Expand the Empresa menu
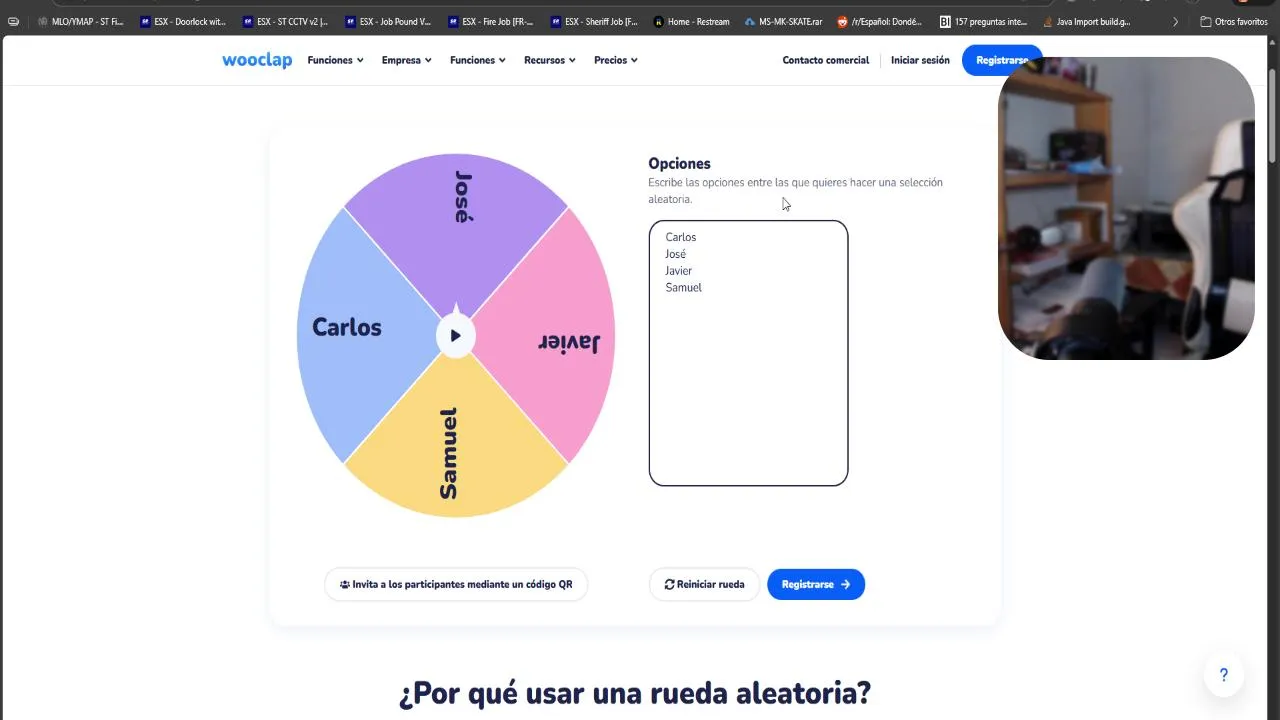Viewport: 1280px width, 720px height. click(406, 60)
